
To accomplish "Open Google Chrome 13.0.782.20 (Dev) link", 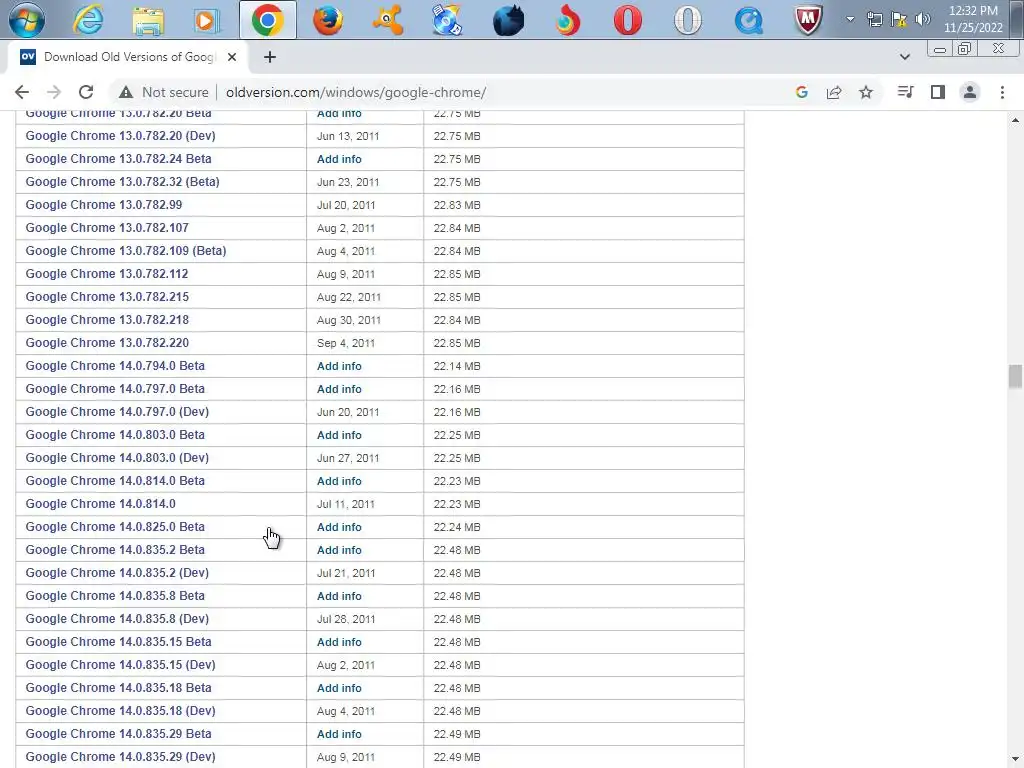I will (x=120, y=136).
